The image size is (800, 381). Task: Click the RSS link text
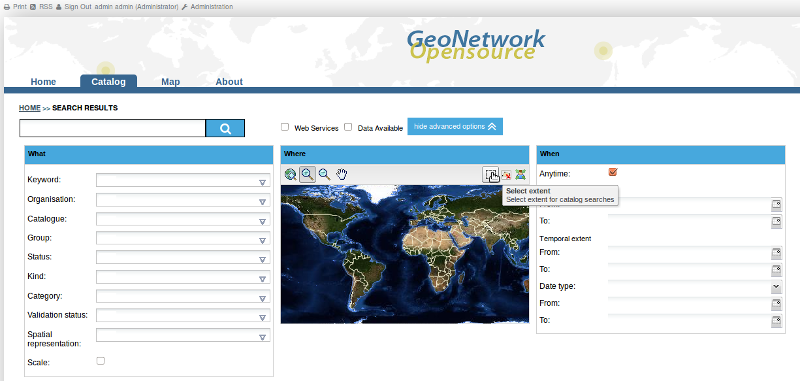coord(46,7)
